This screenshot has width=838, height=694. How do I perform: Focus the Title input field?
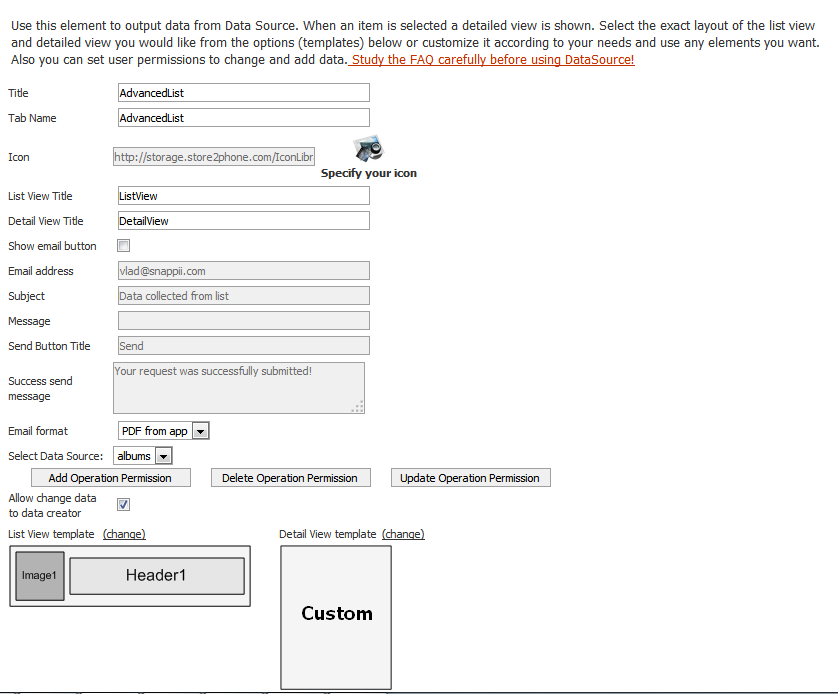pos(244,93)
